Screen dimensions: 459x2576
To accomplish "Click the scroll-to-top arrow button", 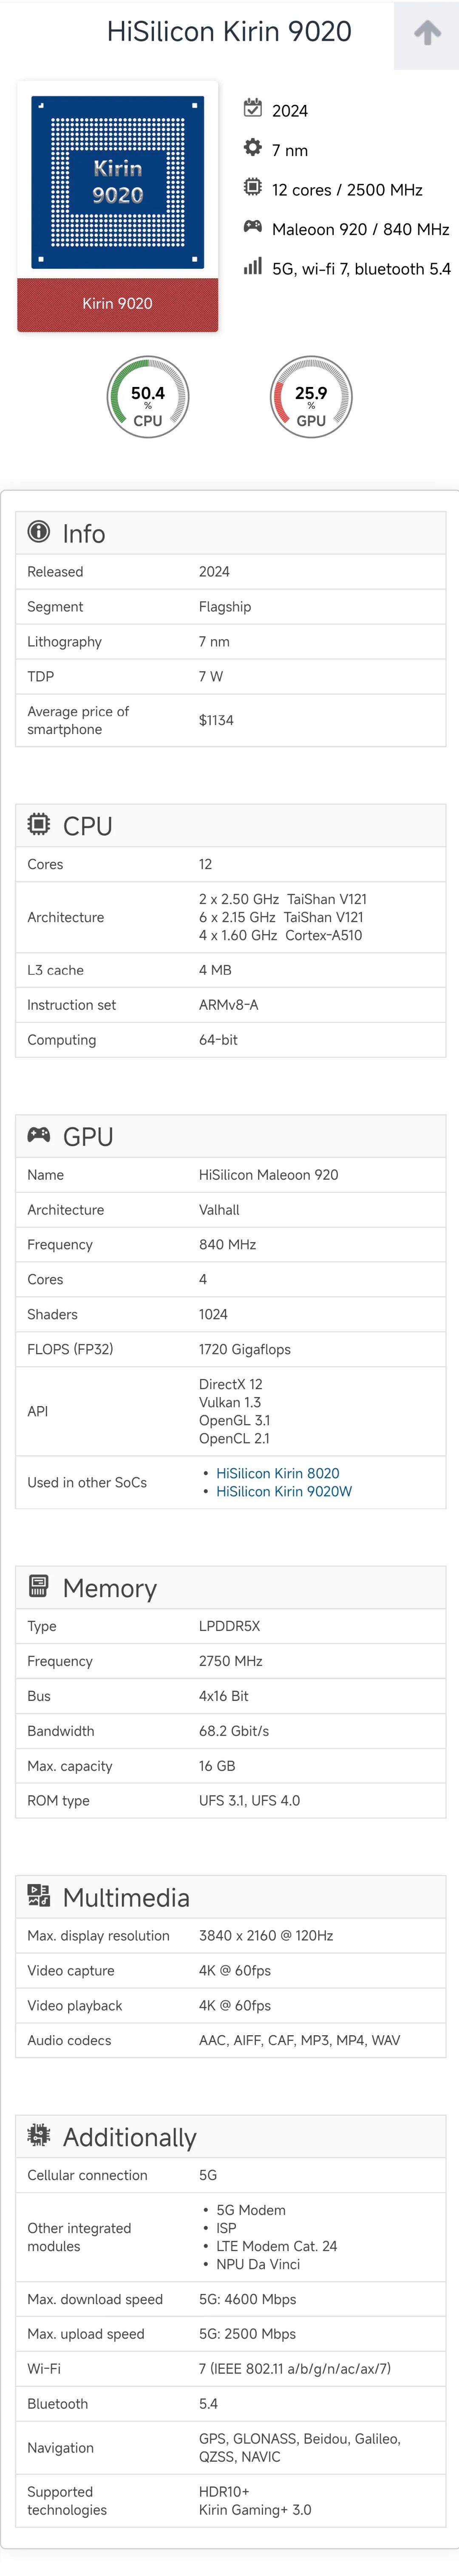I will 427,34.
